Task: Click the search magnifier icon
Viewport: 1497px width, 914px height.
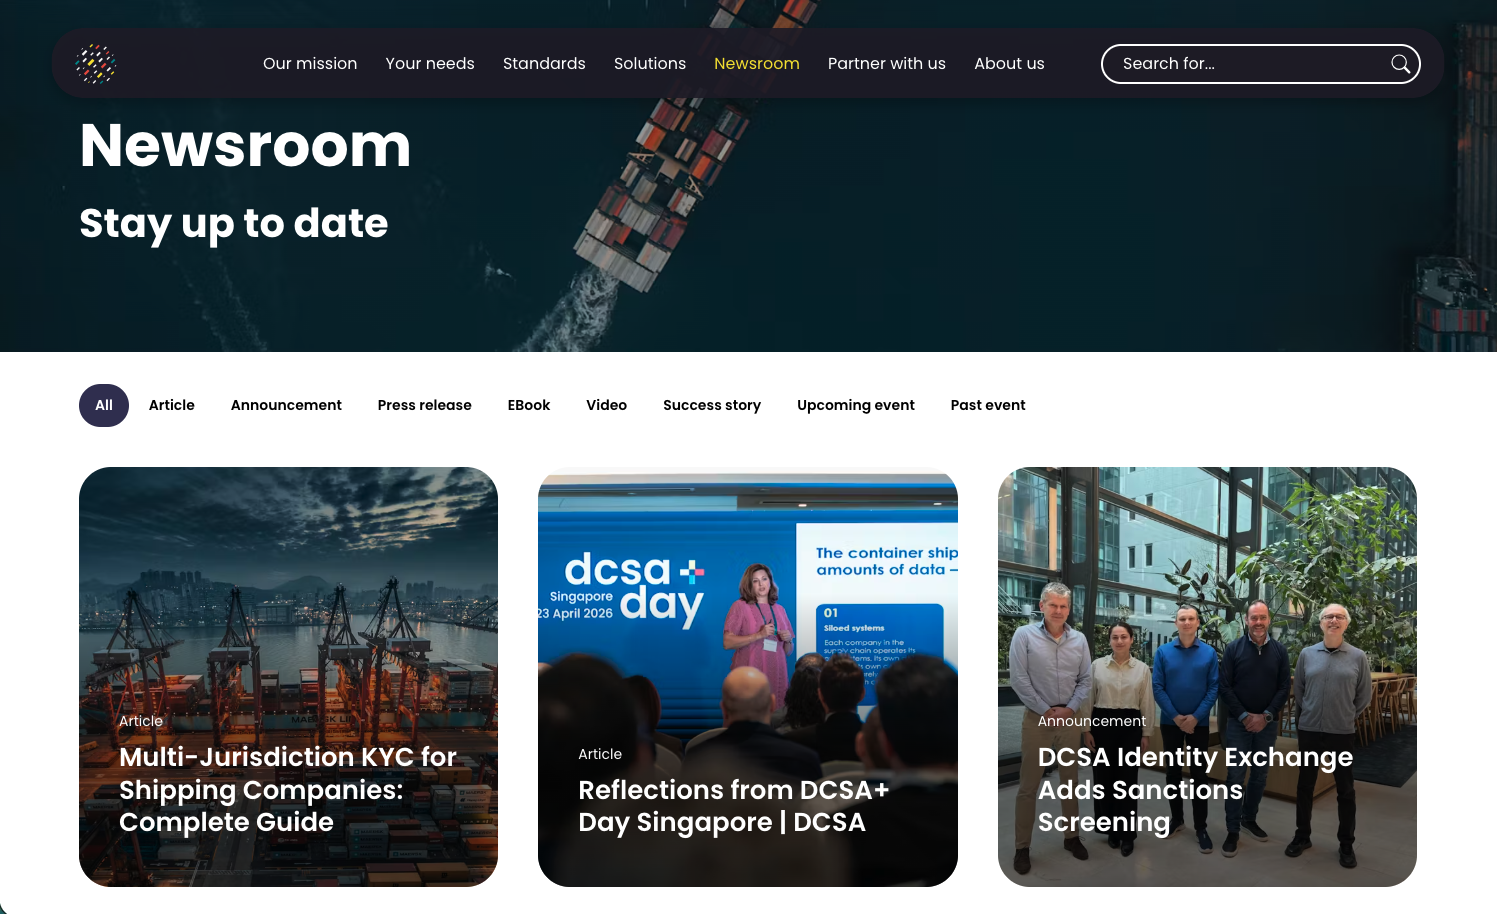Action: [1400, 64]
